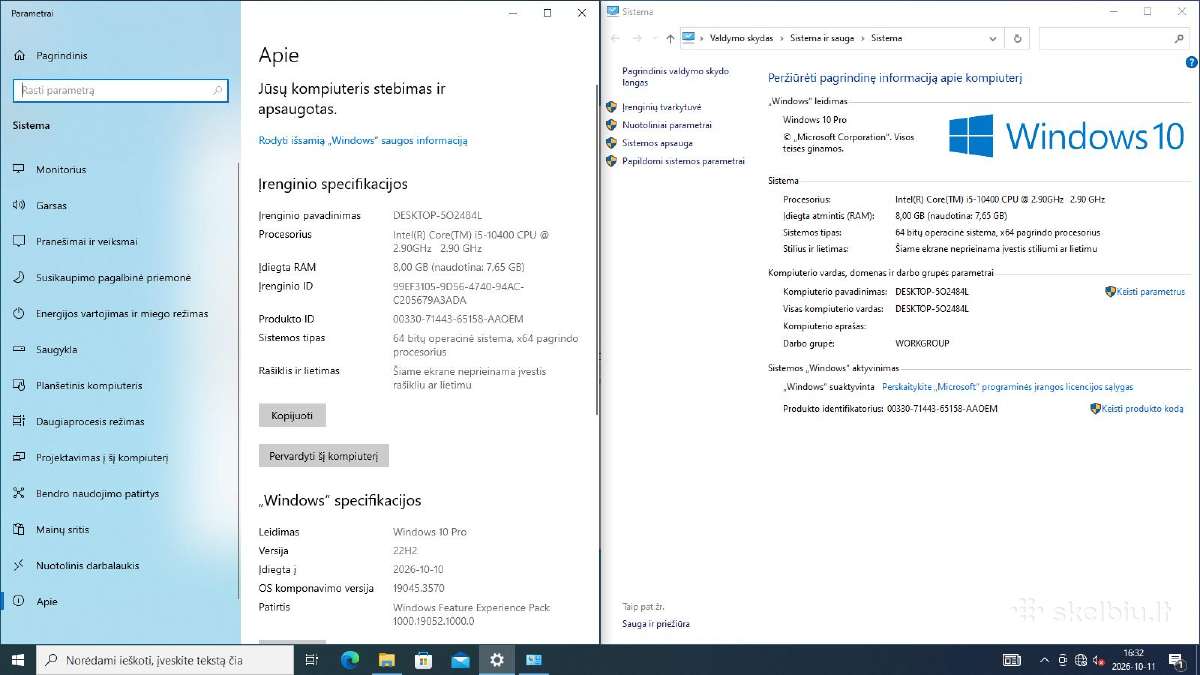This screenshot has height=675, width=1200.
Task: Open the network tray icon
Action: click(1080, 660)
